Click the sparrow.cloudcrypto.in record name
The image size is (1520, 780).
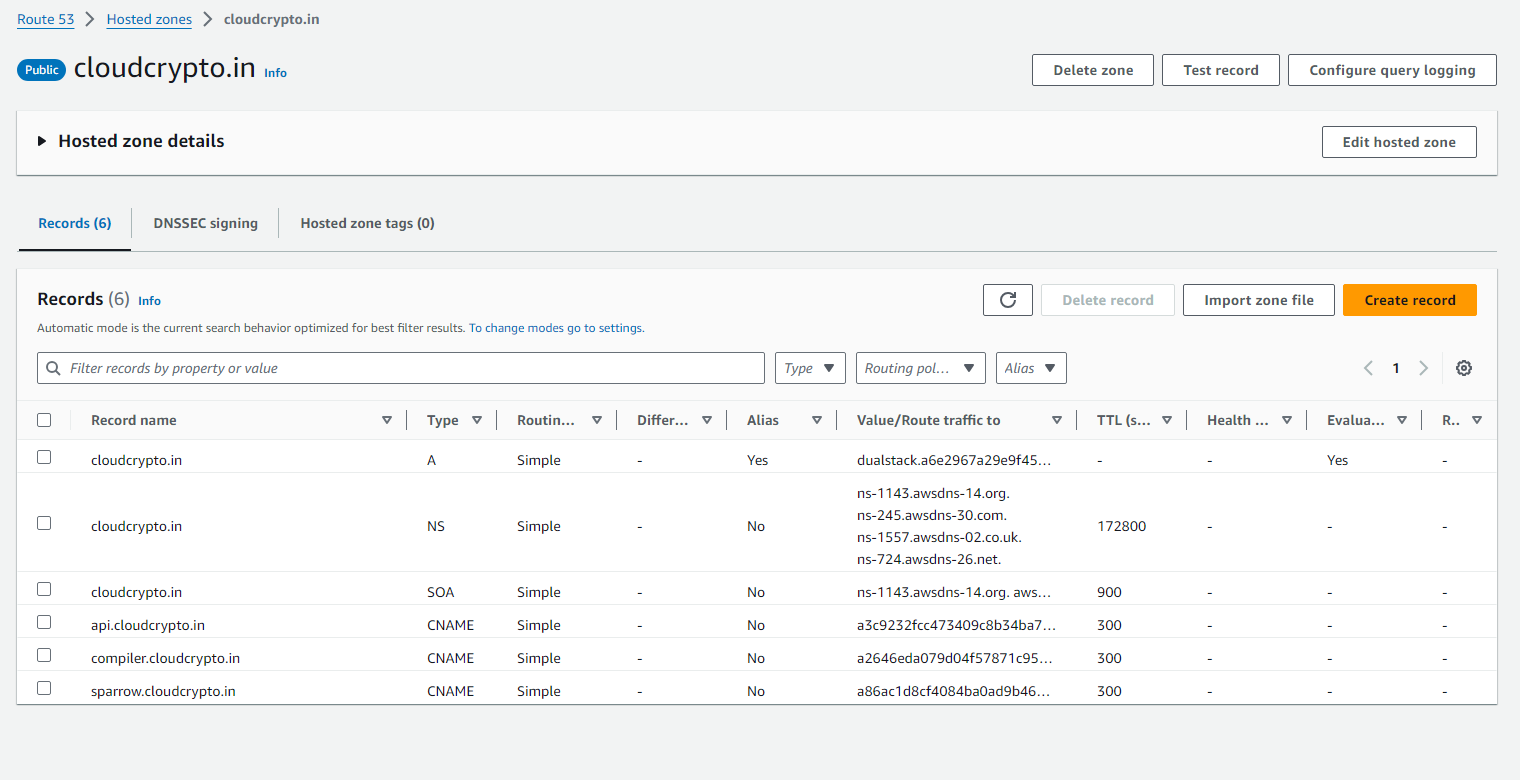[163, 691]
